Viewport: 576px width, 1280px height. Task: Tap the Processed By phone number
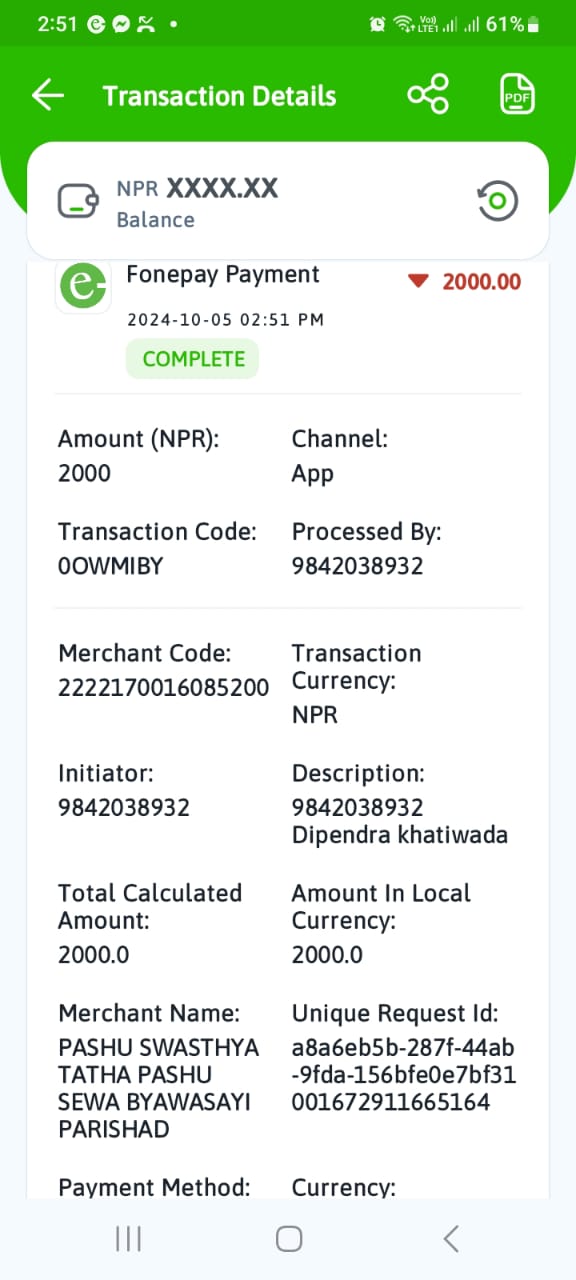[x=357, y=566]
